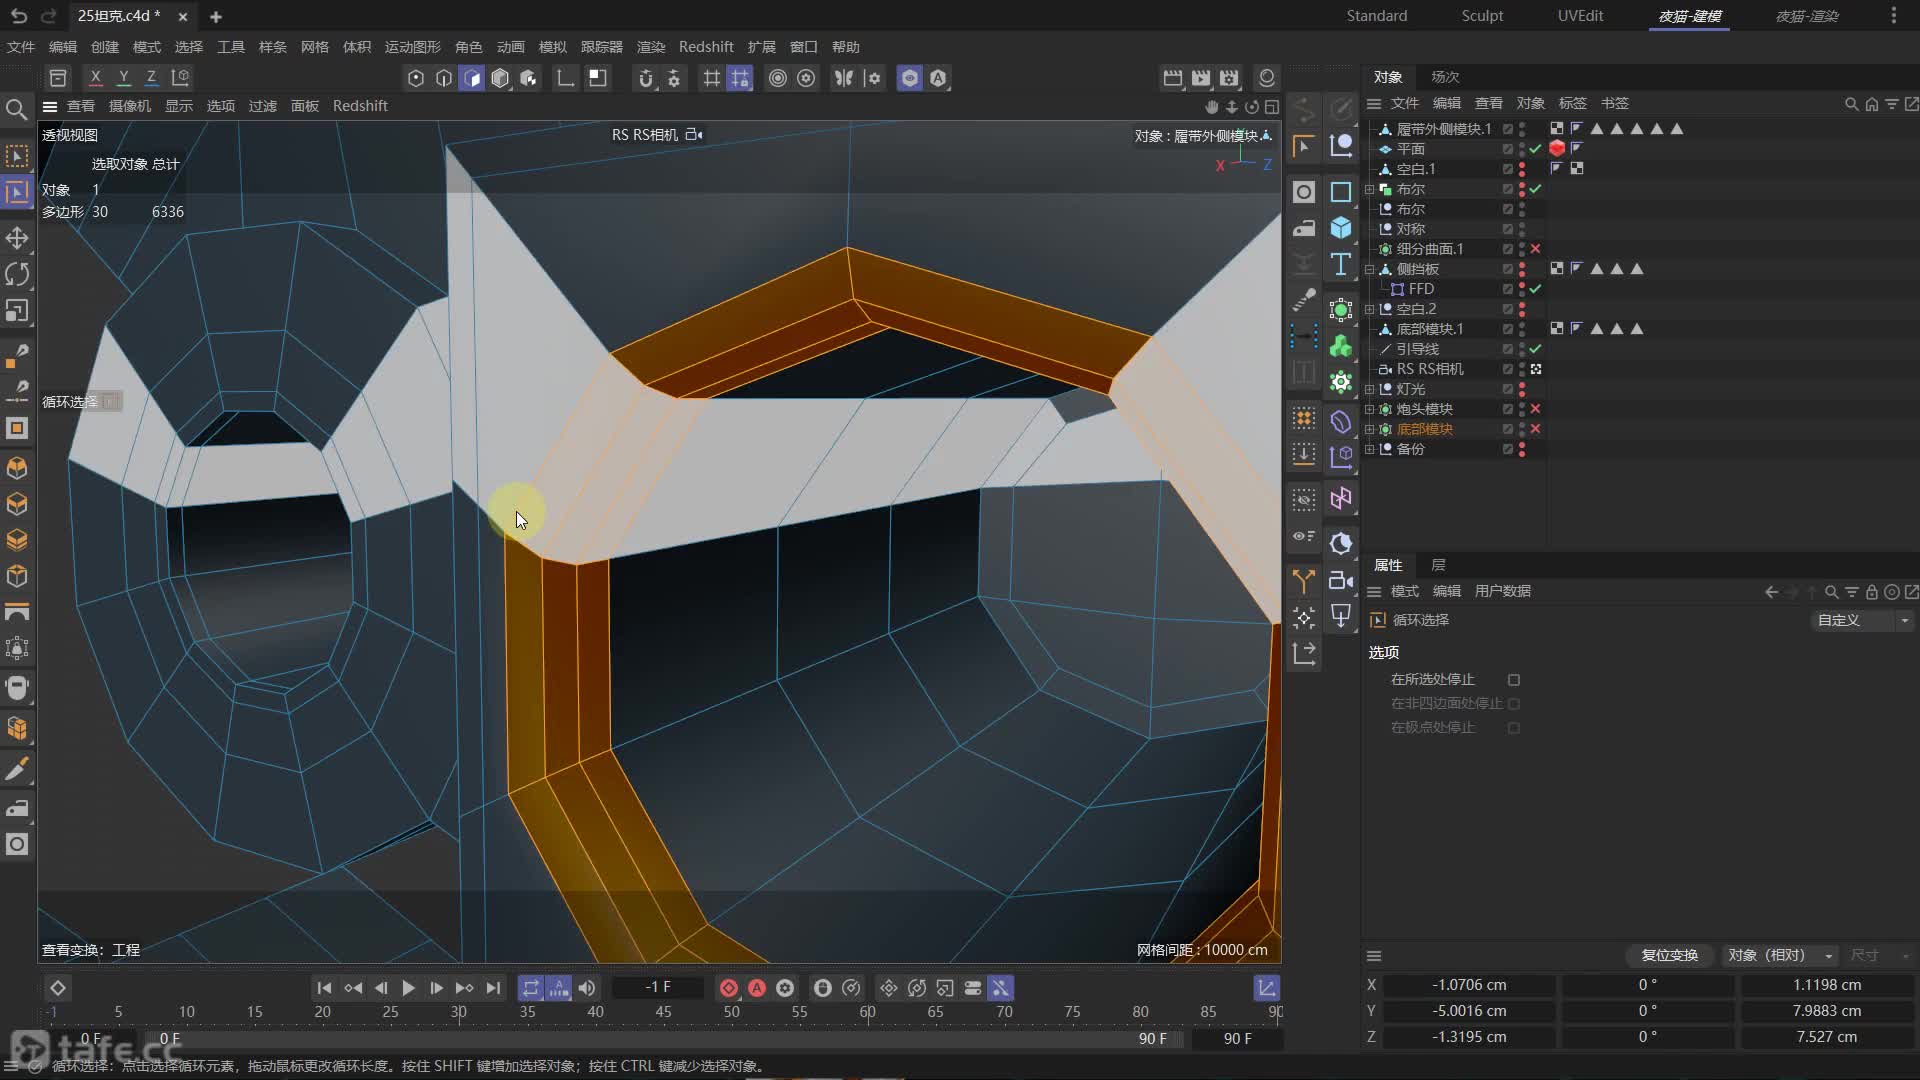The image size is (1920, 1080).
Task: Expand the 炮头模块 object hierarchy
Action: coord(1370,409)
